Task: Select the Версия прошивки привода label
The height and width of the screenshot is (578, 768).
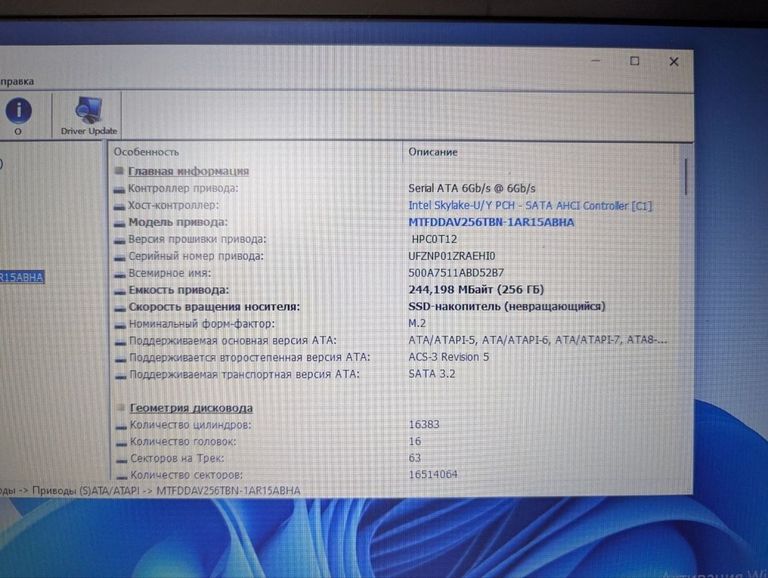Action: (x=197, y=239)
